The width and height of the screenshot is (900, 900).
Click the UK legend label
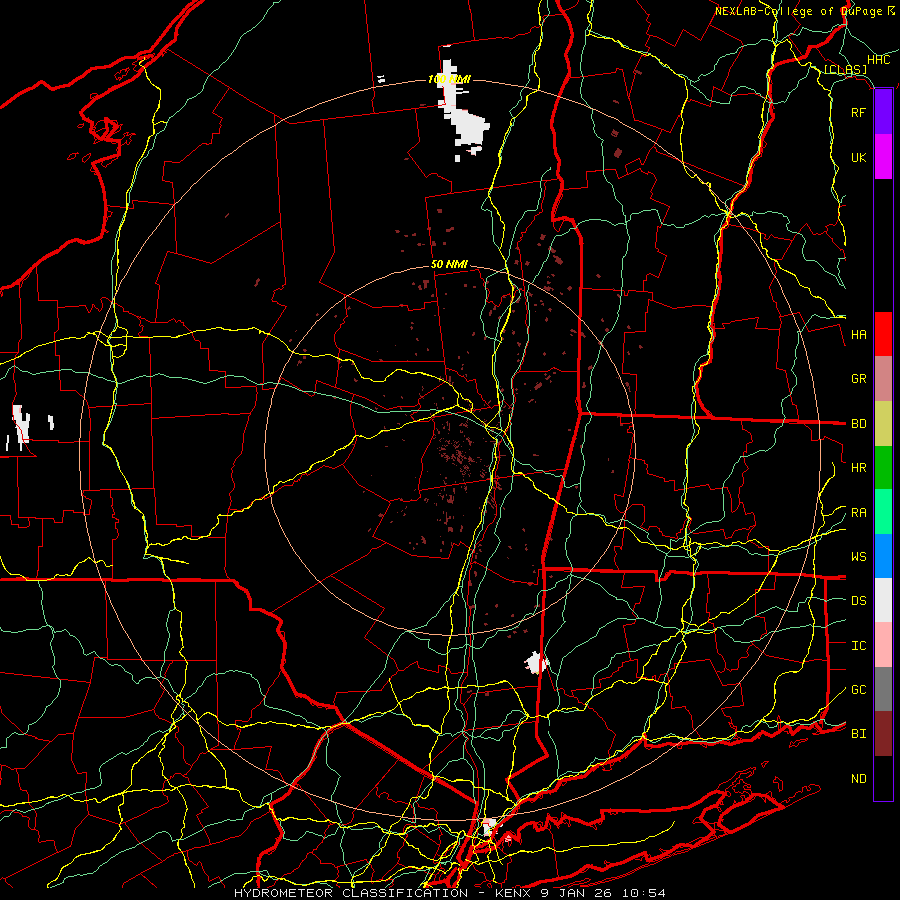click(x=859, y=157)
